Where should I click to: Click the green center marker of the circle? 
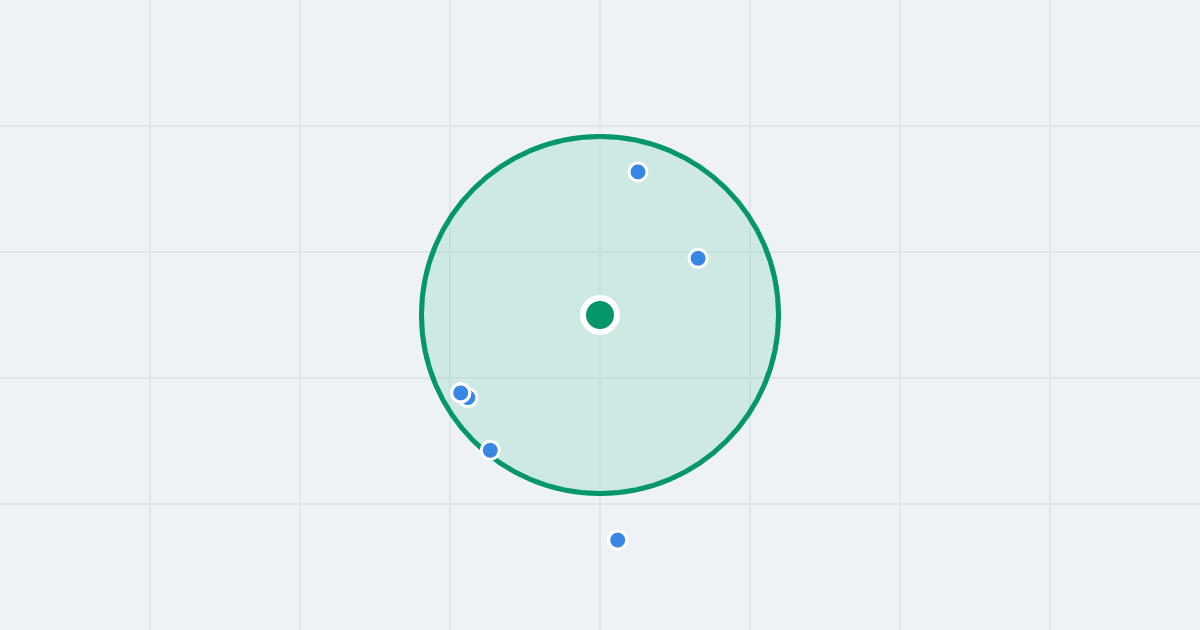click(x=600, y=315)
